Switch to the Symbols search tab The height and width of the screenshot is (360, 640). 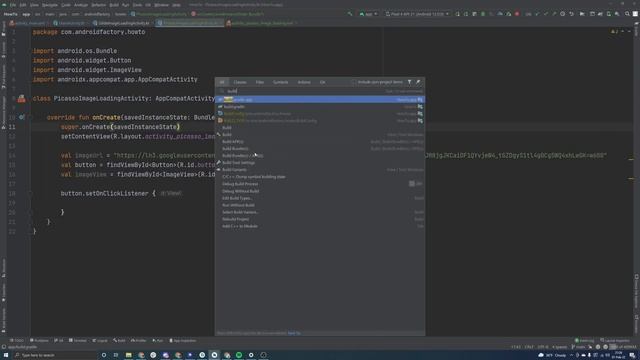click(x=280, y=82)
